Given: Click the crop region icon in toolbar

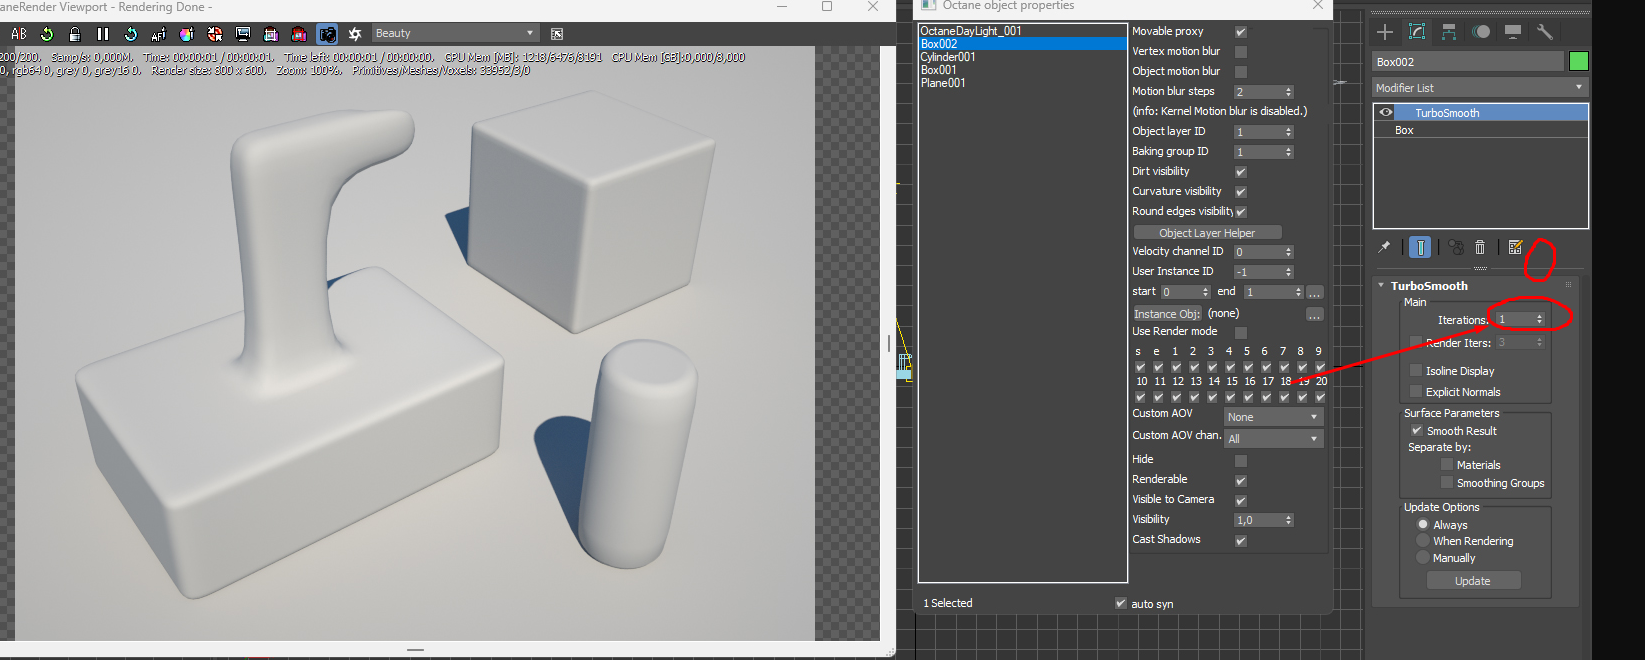Looking at the screenshot, I should [271, 34].
